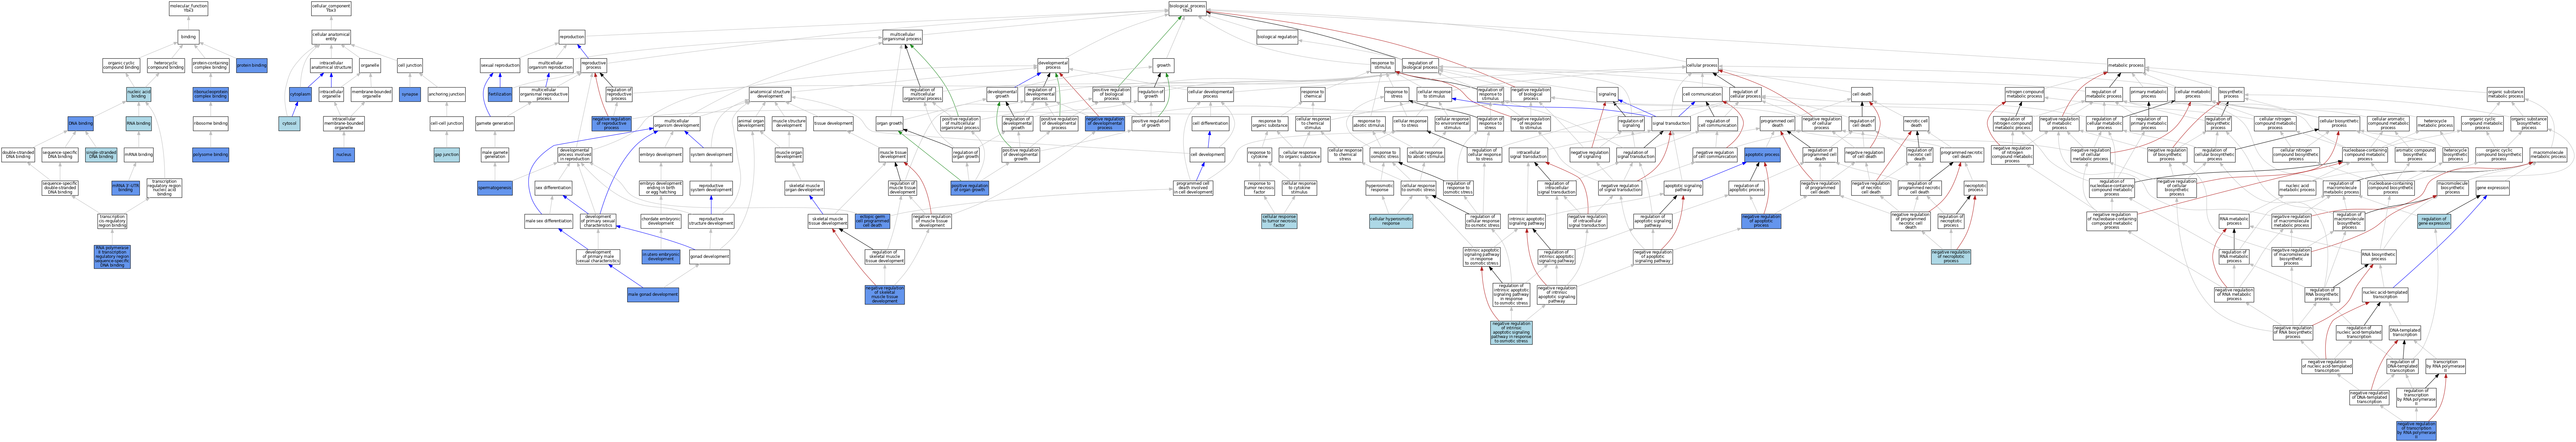Click the 'anatomical structure development' node

pos(770,94)
